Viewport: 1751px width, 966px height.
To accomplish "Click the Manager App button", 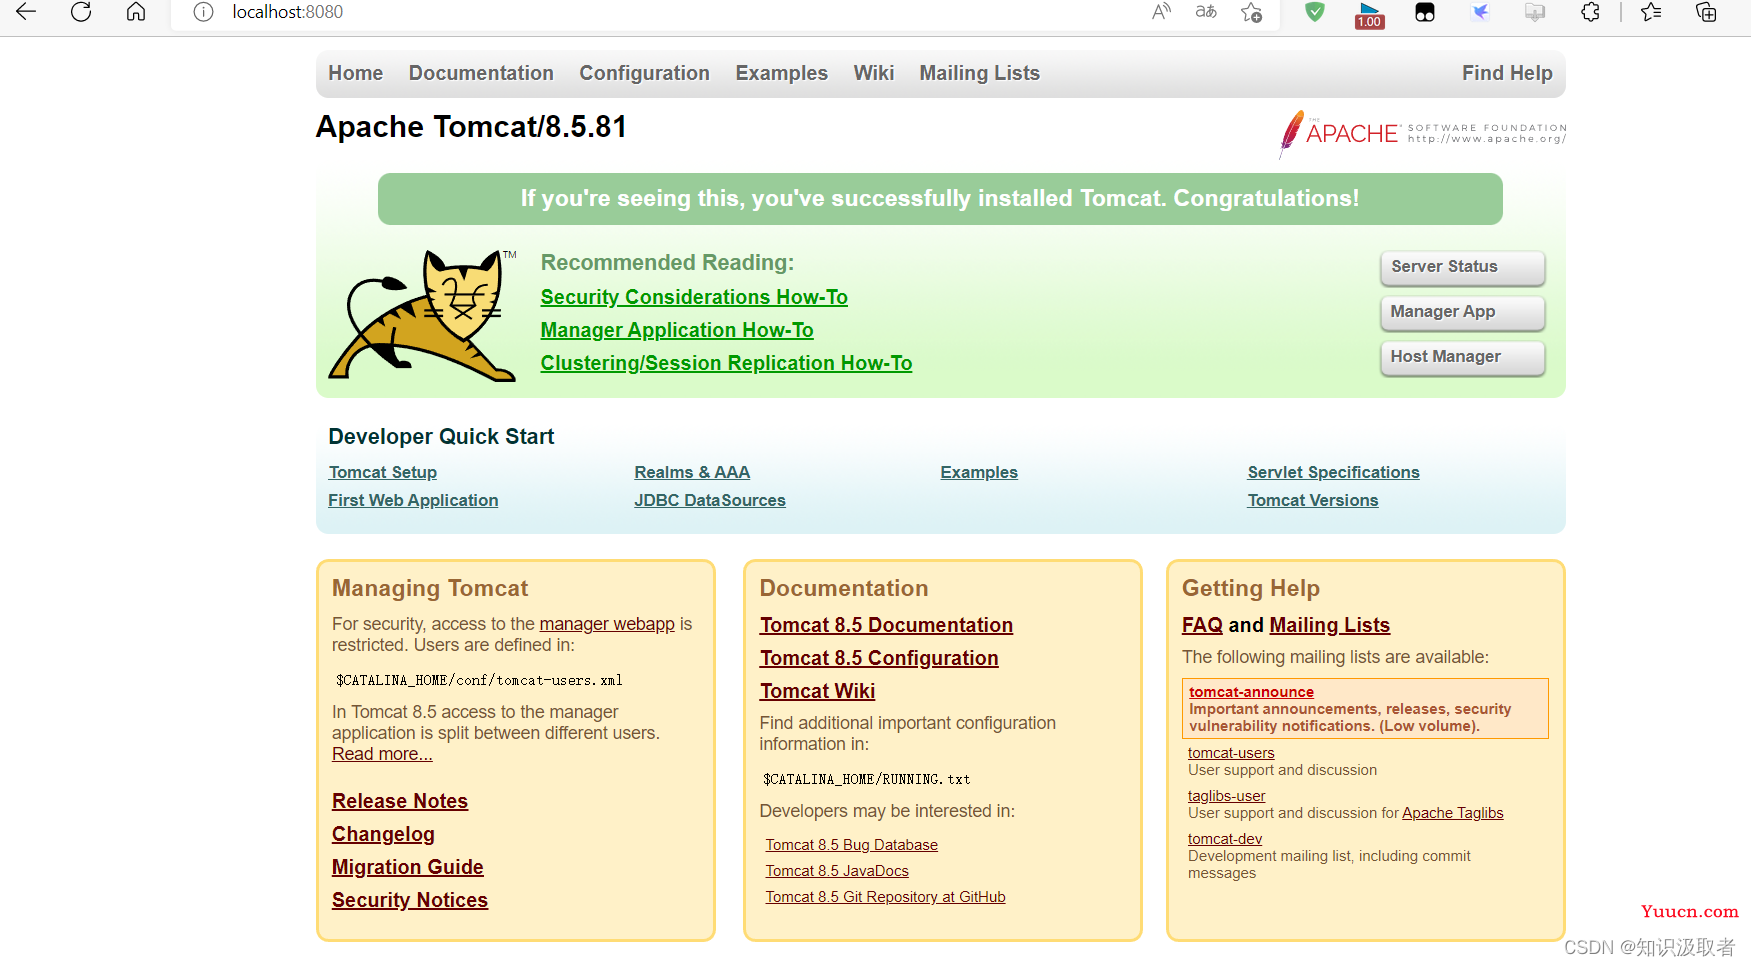I will click(1462, 312).
